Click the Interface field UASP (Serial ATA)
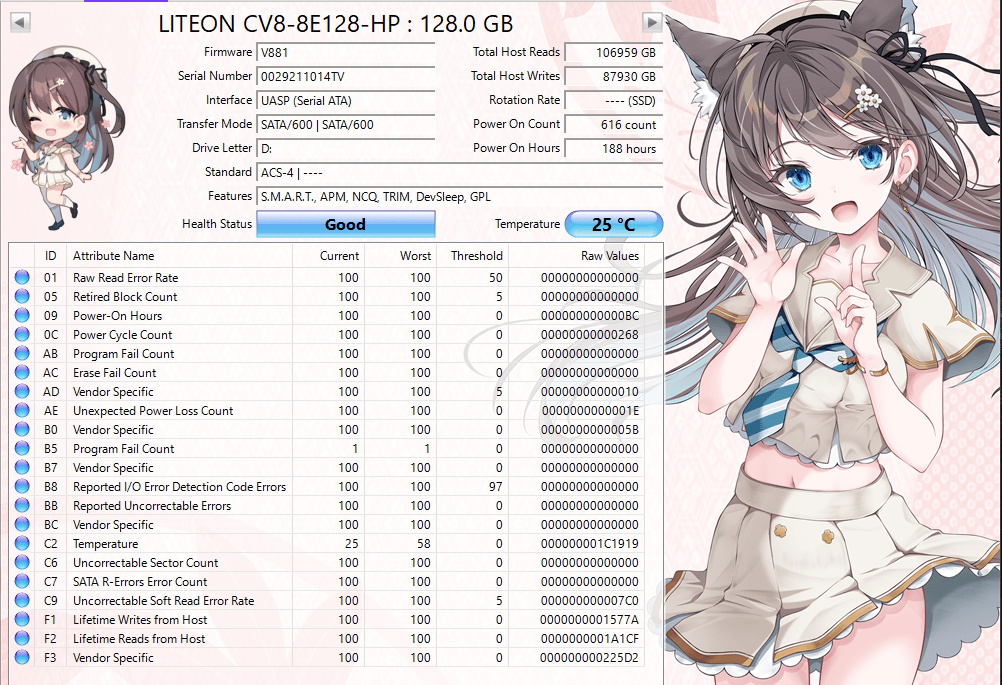This screenshot has width=1002, height=685. click(346, 100)
